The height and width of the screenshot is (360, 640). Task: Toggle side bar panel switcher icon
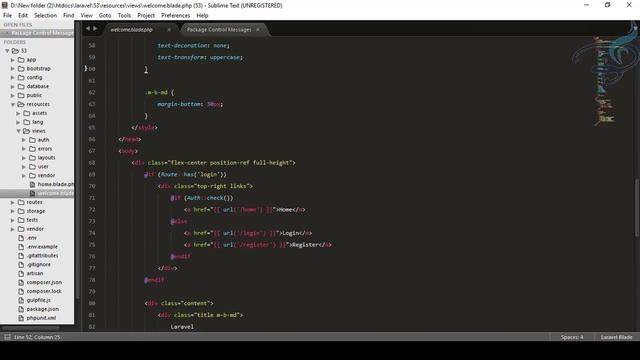[7, 337]
